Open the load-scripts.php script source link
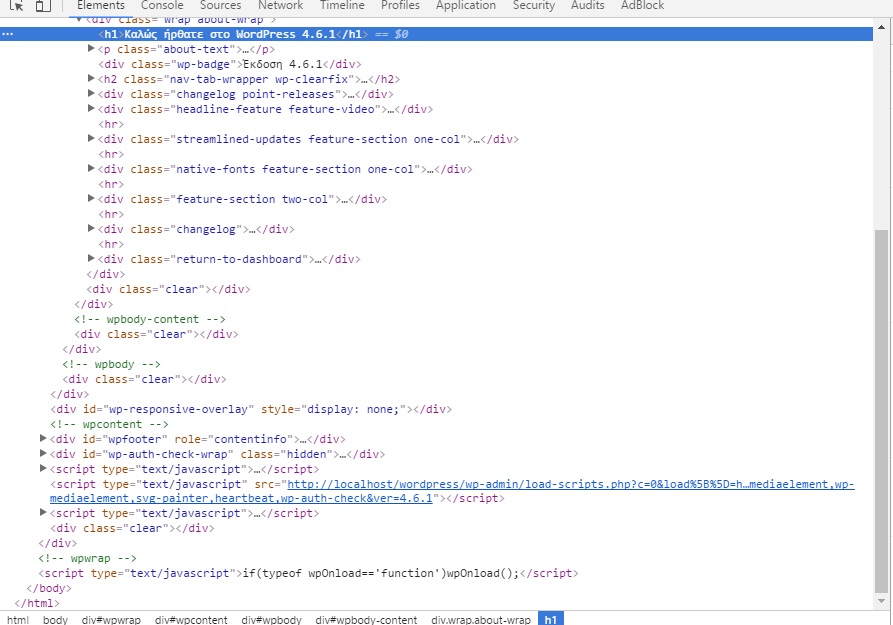This screenshot has height=625, width=893. 452,491
